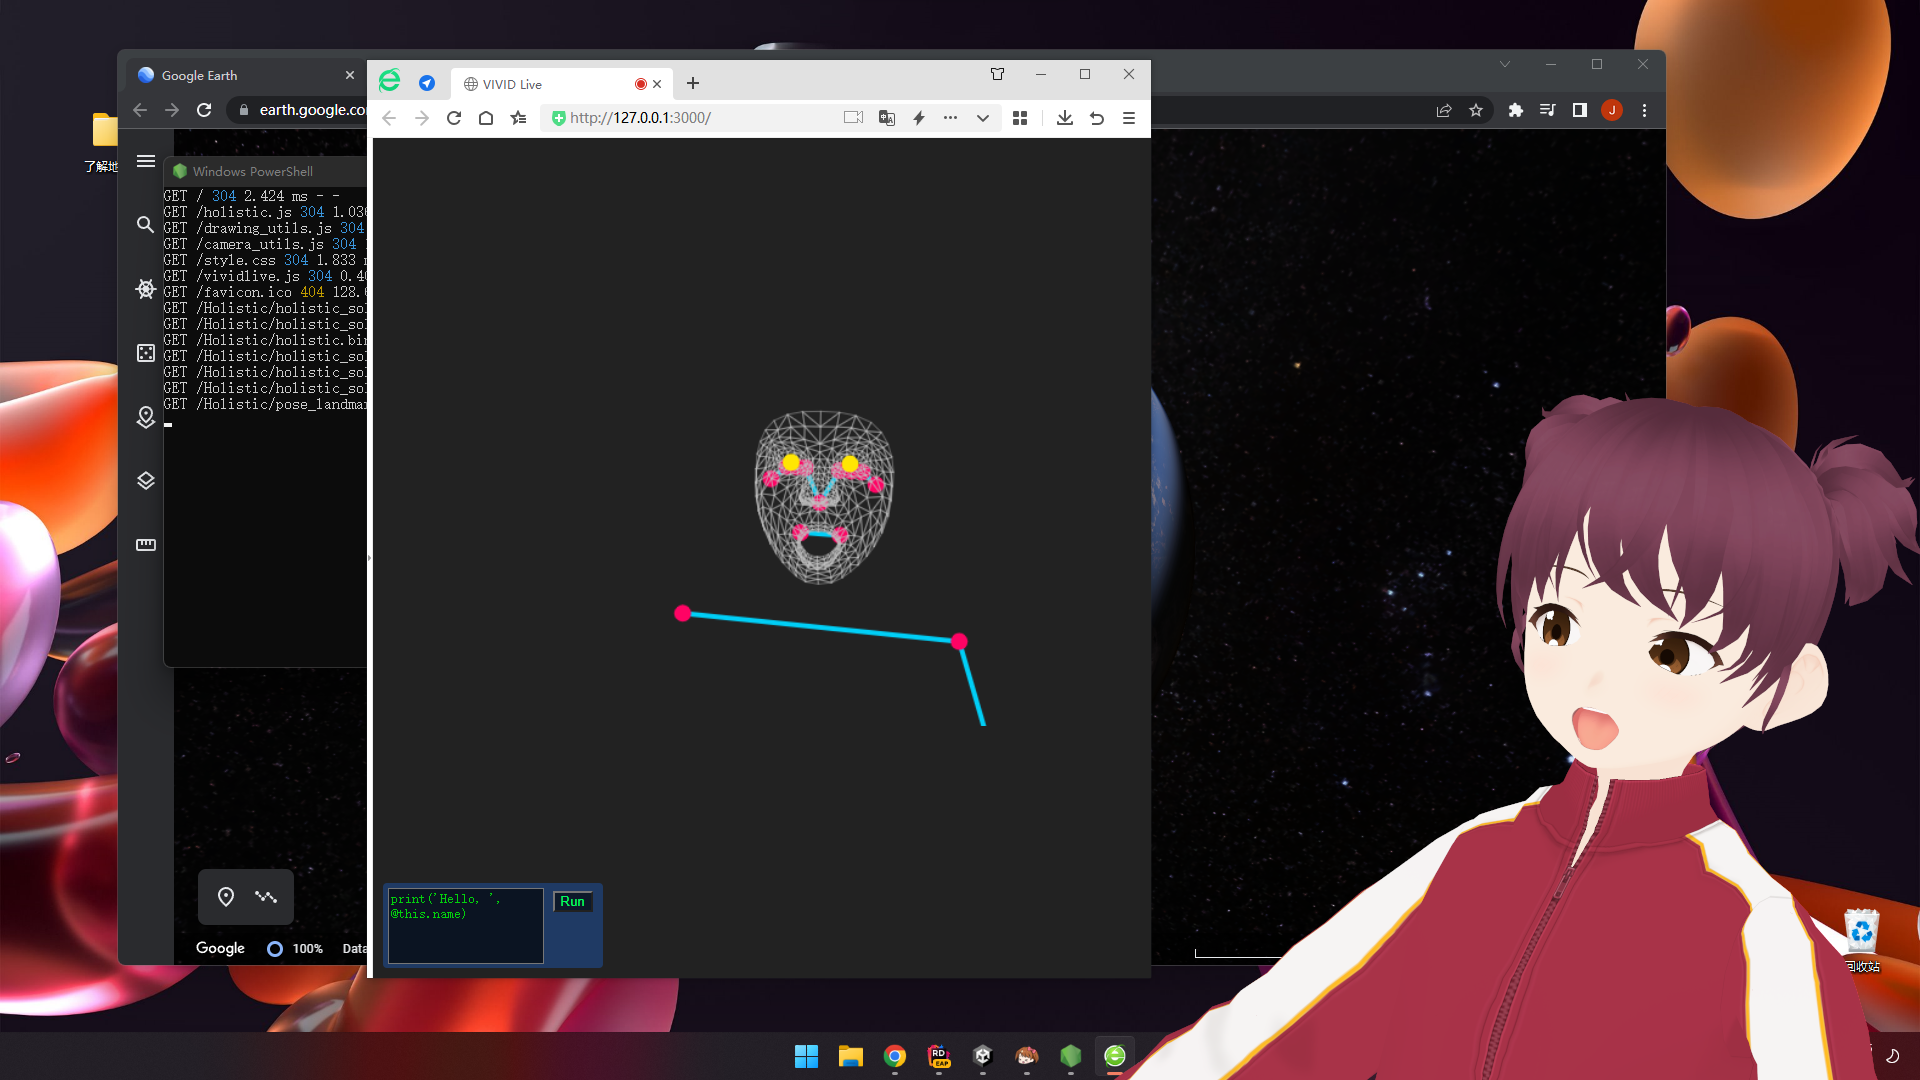Open the 360 browser hamburger menu
The image size is (1920, 1080).
point(1129,118)
